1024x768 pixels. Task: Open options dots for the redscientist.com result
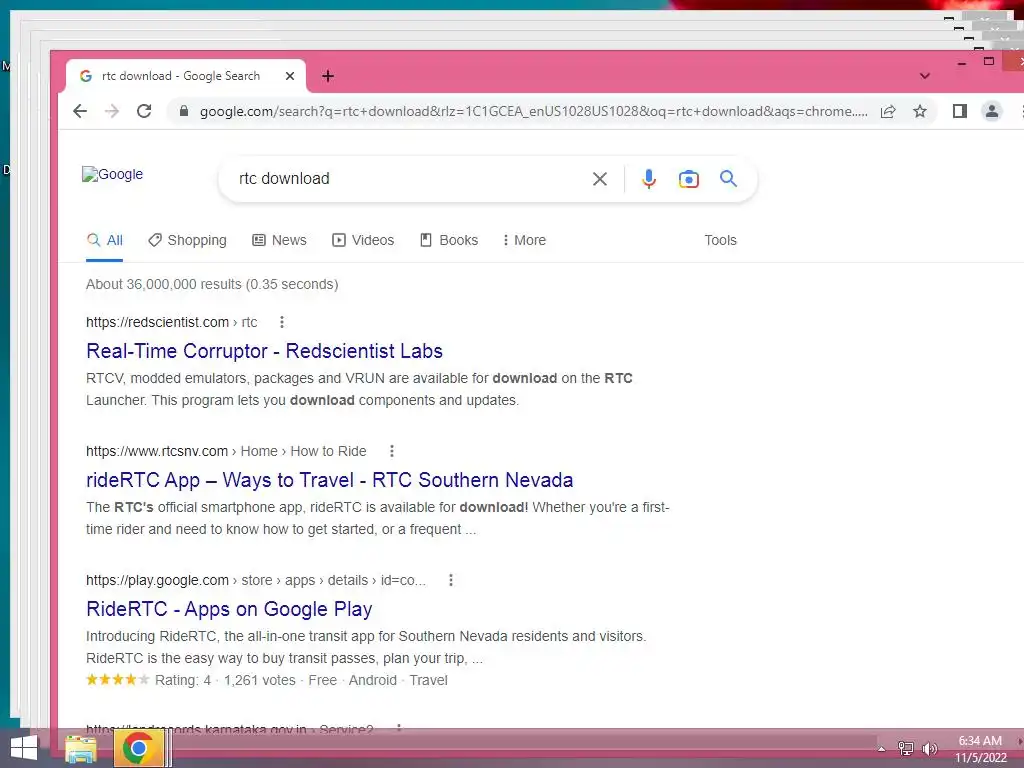(281, 322)
